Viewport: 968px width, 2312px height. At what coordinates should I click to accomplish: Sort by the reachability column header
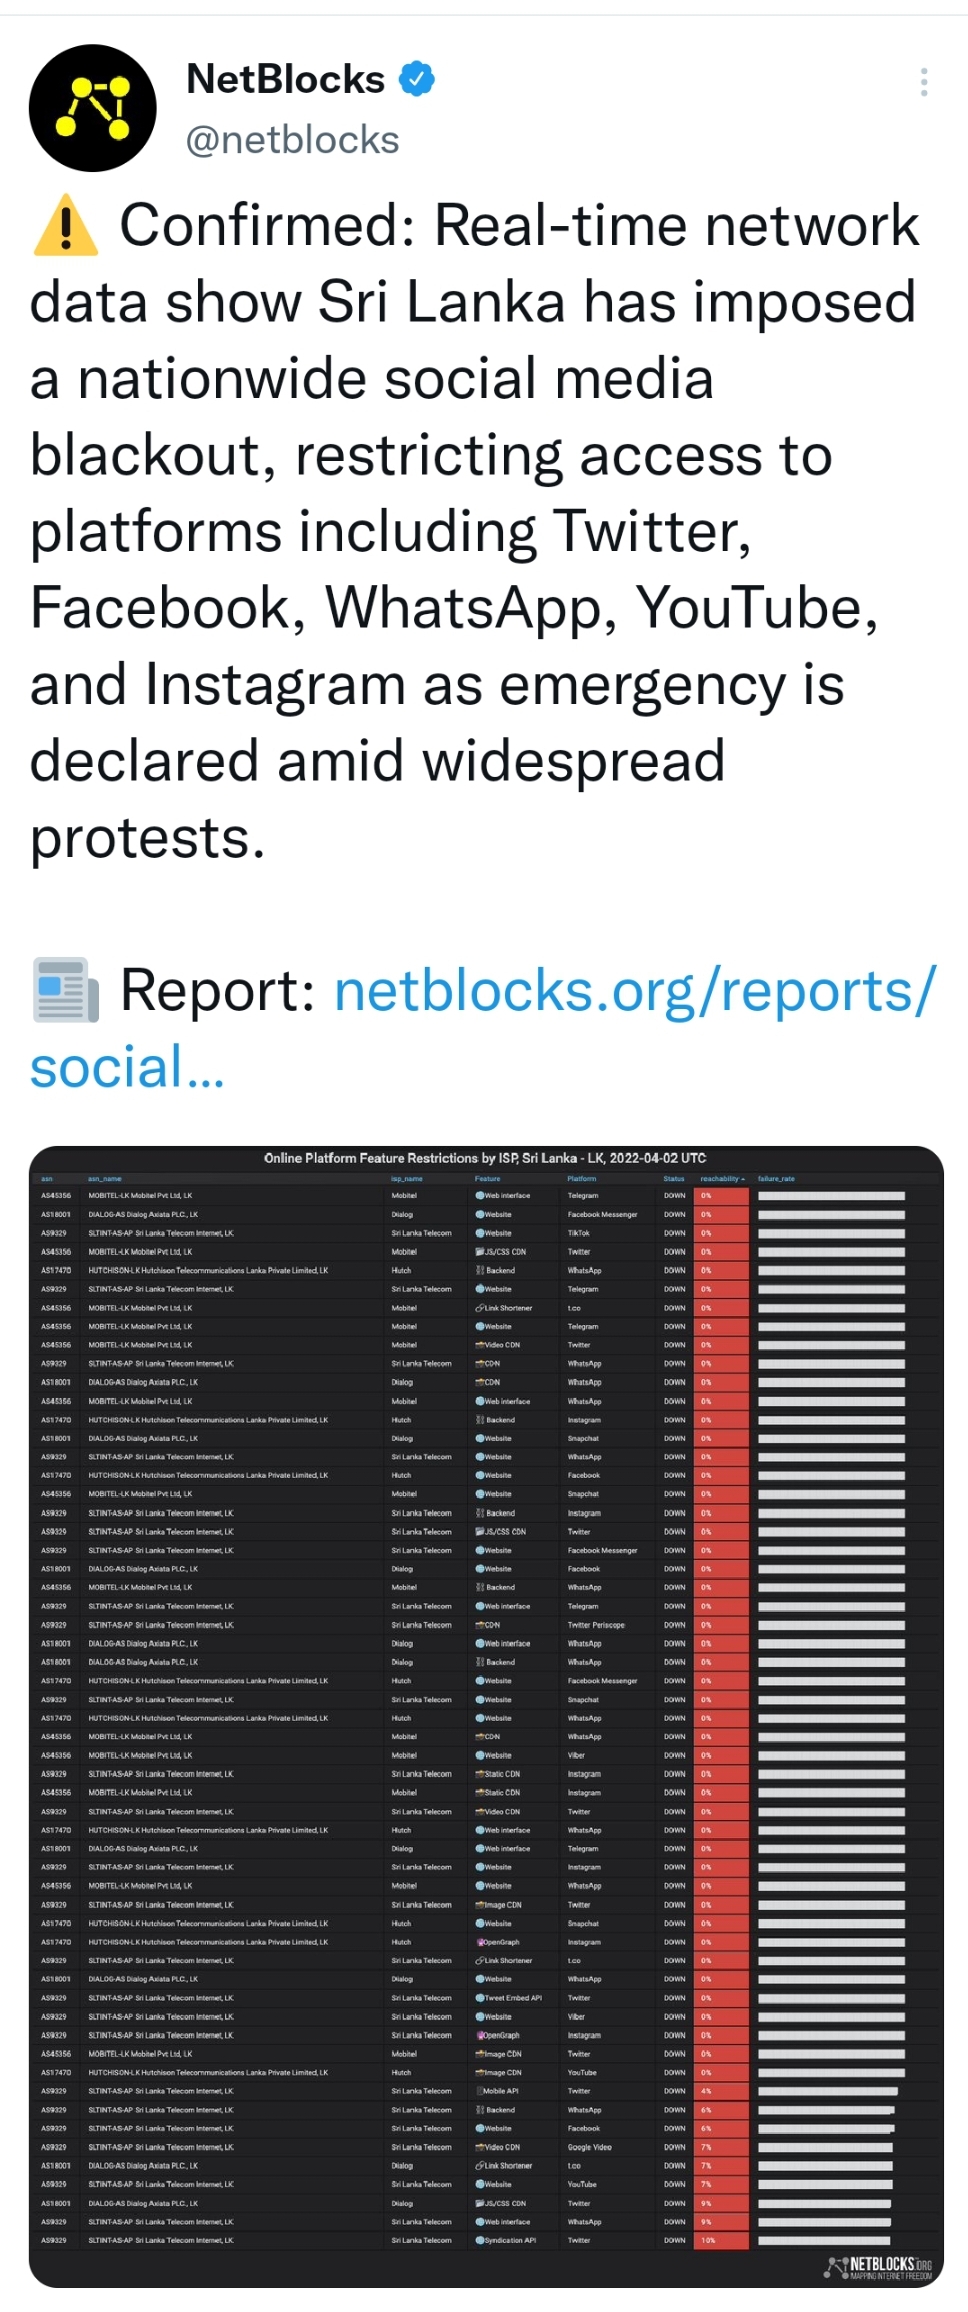tap(722, 1179)
